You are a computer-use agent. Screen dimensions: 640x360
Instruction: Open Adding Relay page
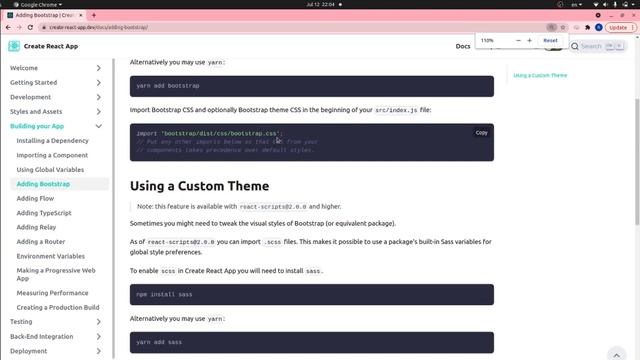coord(36,227)
